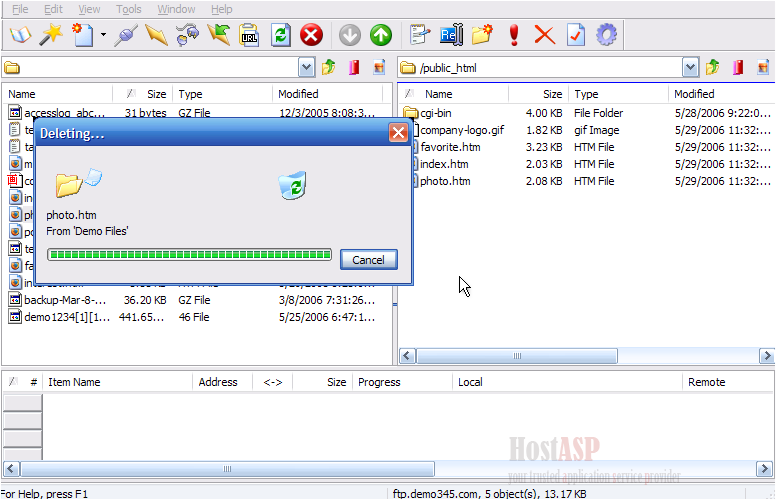
Task: Cancel the Deleting operation
Action: pos(368,260)
